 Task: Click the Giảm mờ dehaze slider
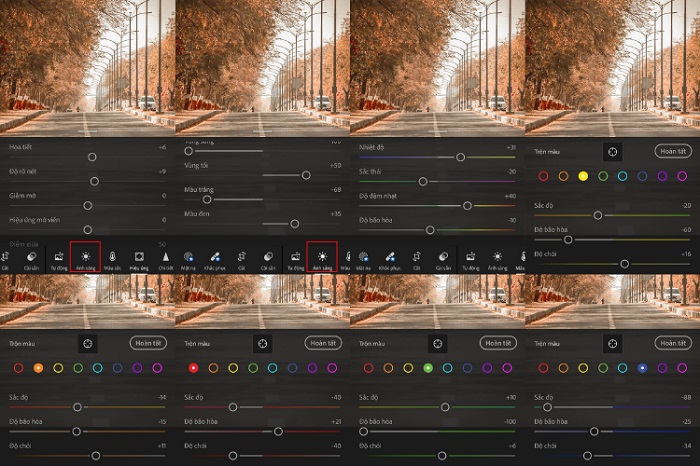click(x=88, y=205)
